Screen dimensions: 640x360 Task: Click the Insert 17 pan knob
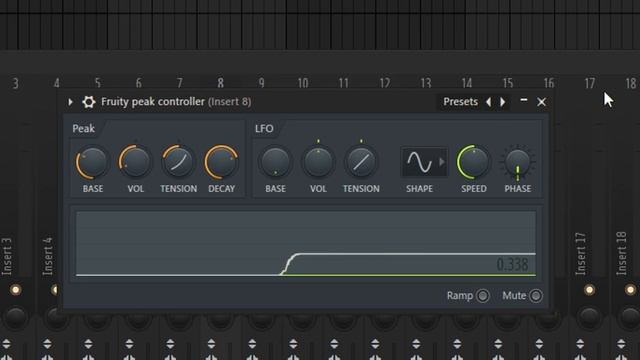click(x=589, y=318)
